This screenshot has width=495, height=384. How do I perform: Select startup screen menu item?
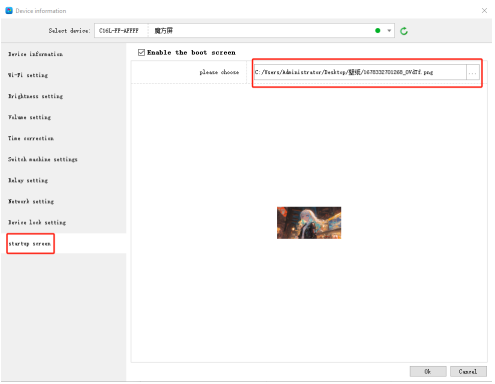tap(30, 244)
